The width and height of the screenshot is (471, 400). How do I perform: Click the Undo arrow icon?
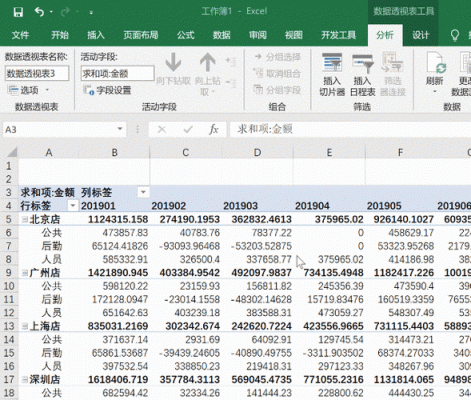[39, 12]
